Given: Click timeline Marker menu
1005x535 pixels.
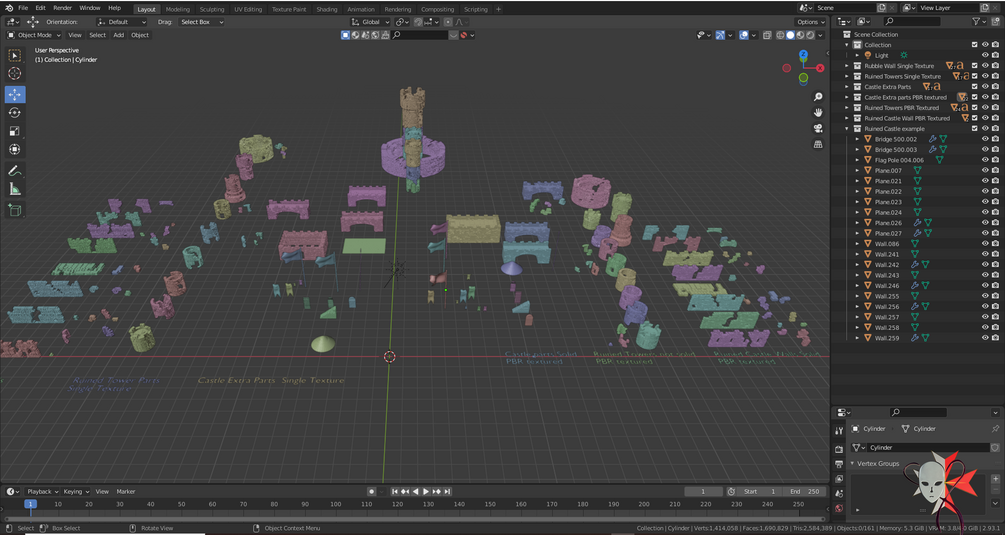Looking at the screenshot, I should point(126,491).
